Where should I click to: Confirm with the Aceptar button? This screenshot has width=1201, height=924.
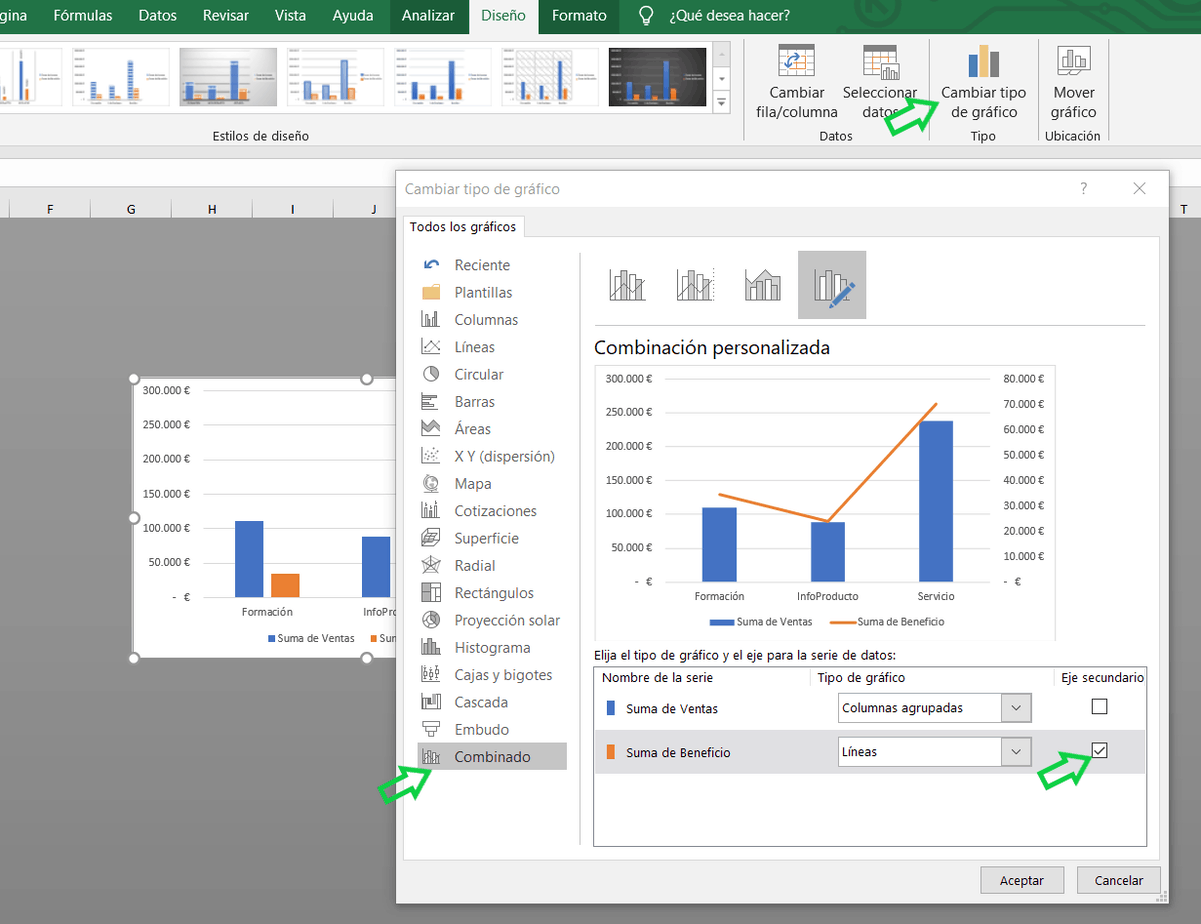[x=1021, y=880]
